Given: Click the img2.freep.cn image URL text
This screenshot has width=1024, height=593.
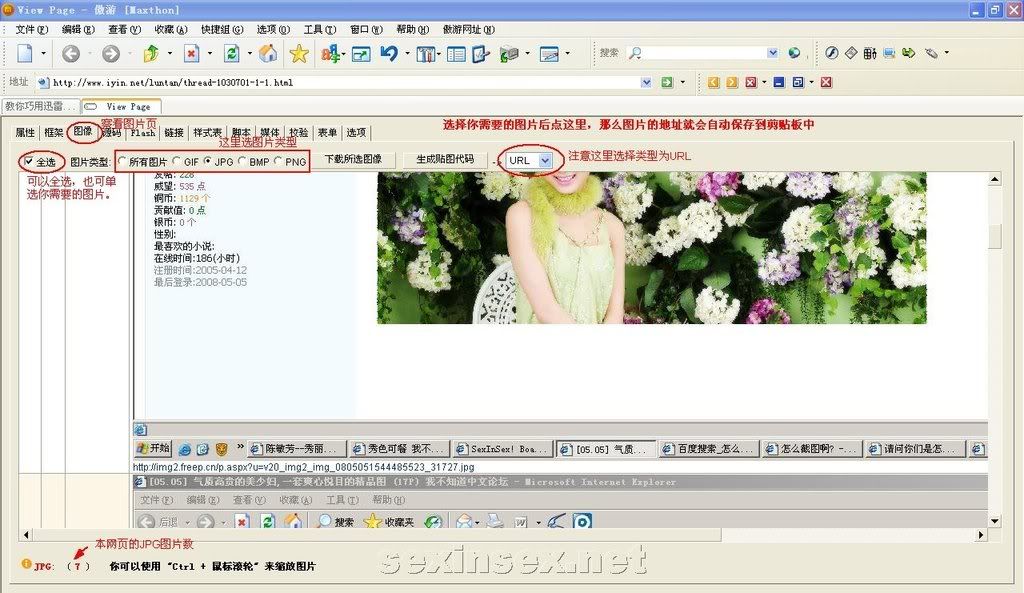Looking at the screenshot, I should [304, 467].
